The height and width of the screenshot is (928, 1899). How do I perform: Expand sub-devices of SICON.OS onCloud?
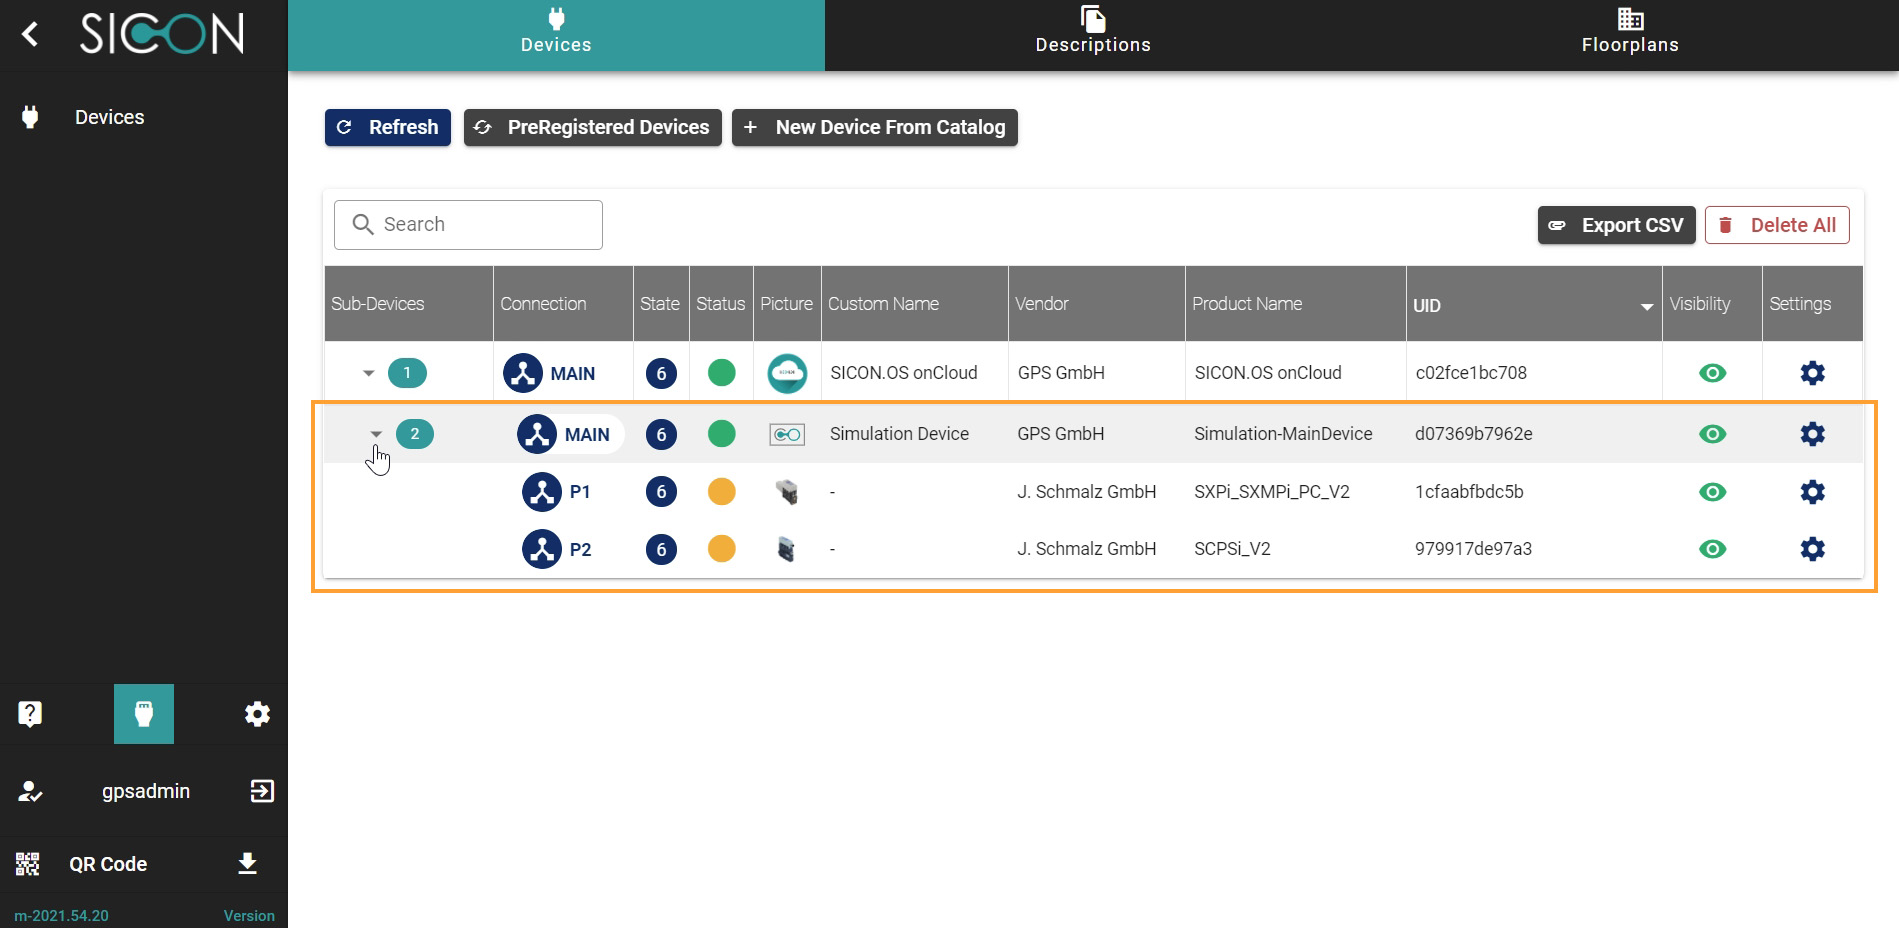pyautogui.click(x=368, y=373)
